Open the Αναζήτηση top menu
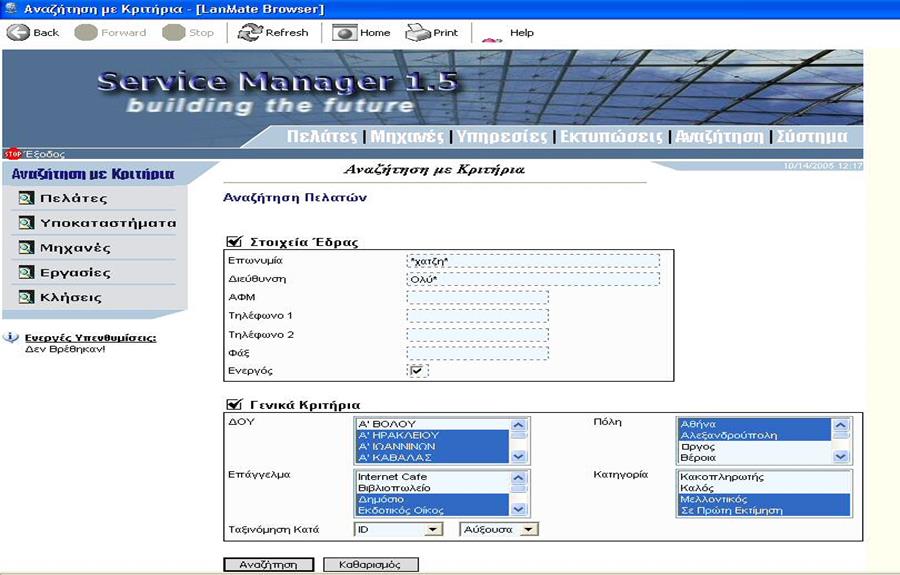This screenshot has width=900, height=575. click(x=720, y=137)
